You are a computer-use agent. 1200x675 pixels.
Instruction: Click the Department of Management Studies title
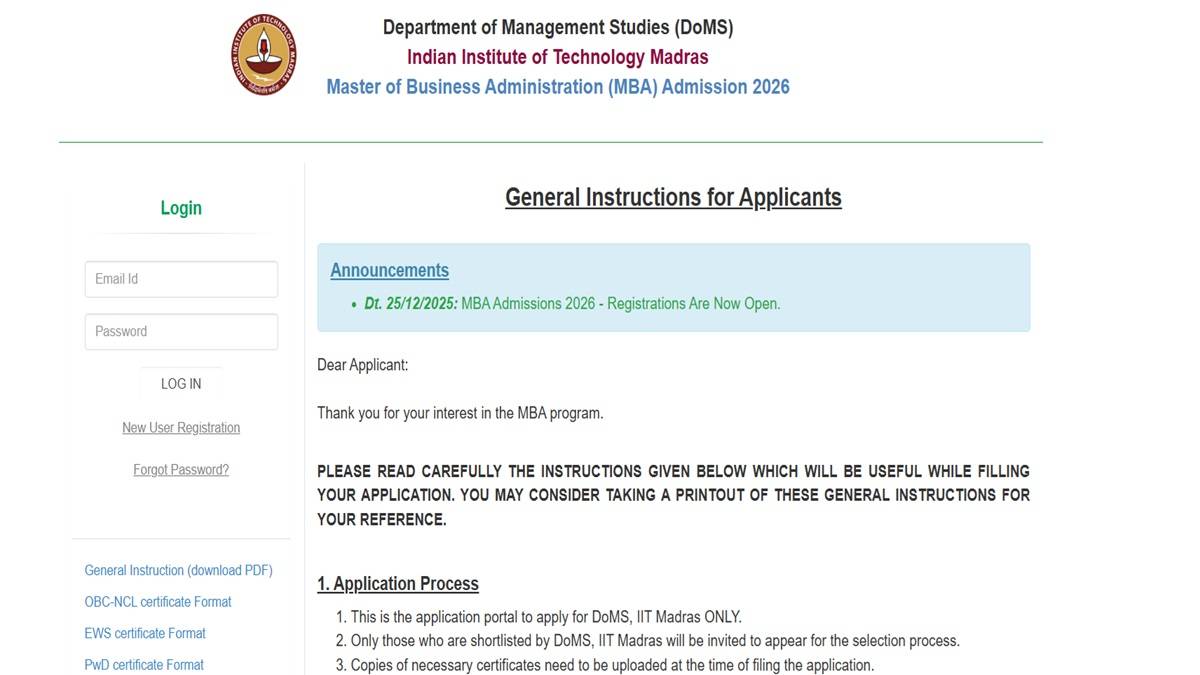[x=557, y=27]
